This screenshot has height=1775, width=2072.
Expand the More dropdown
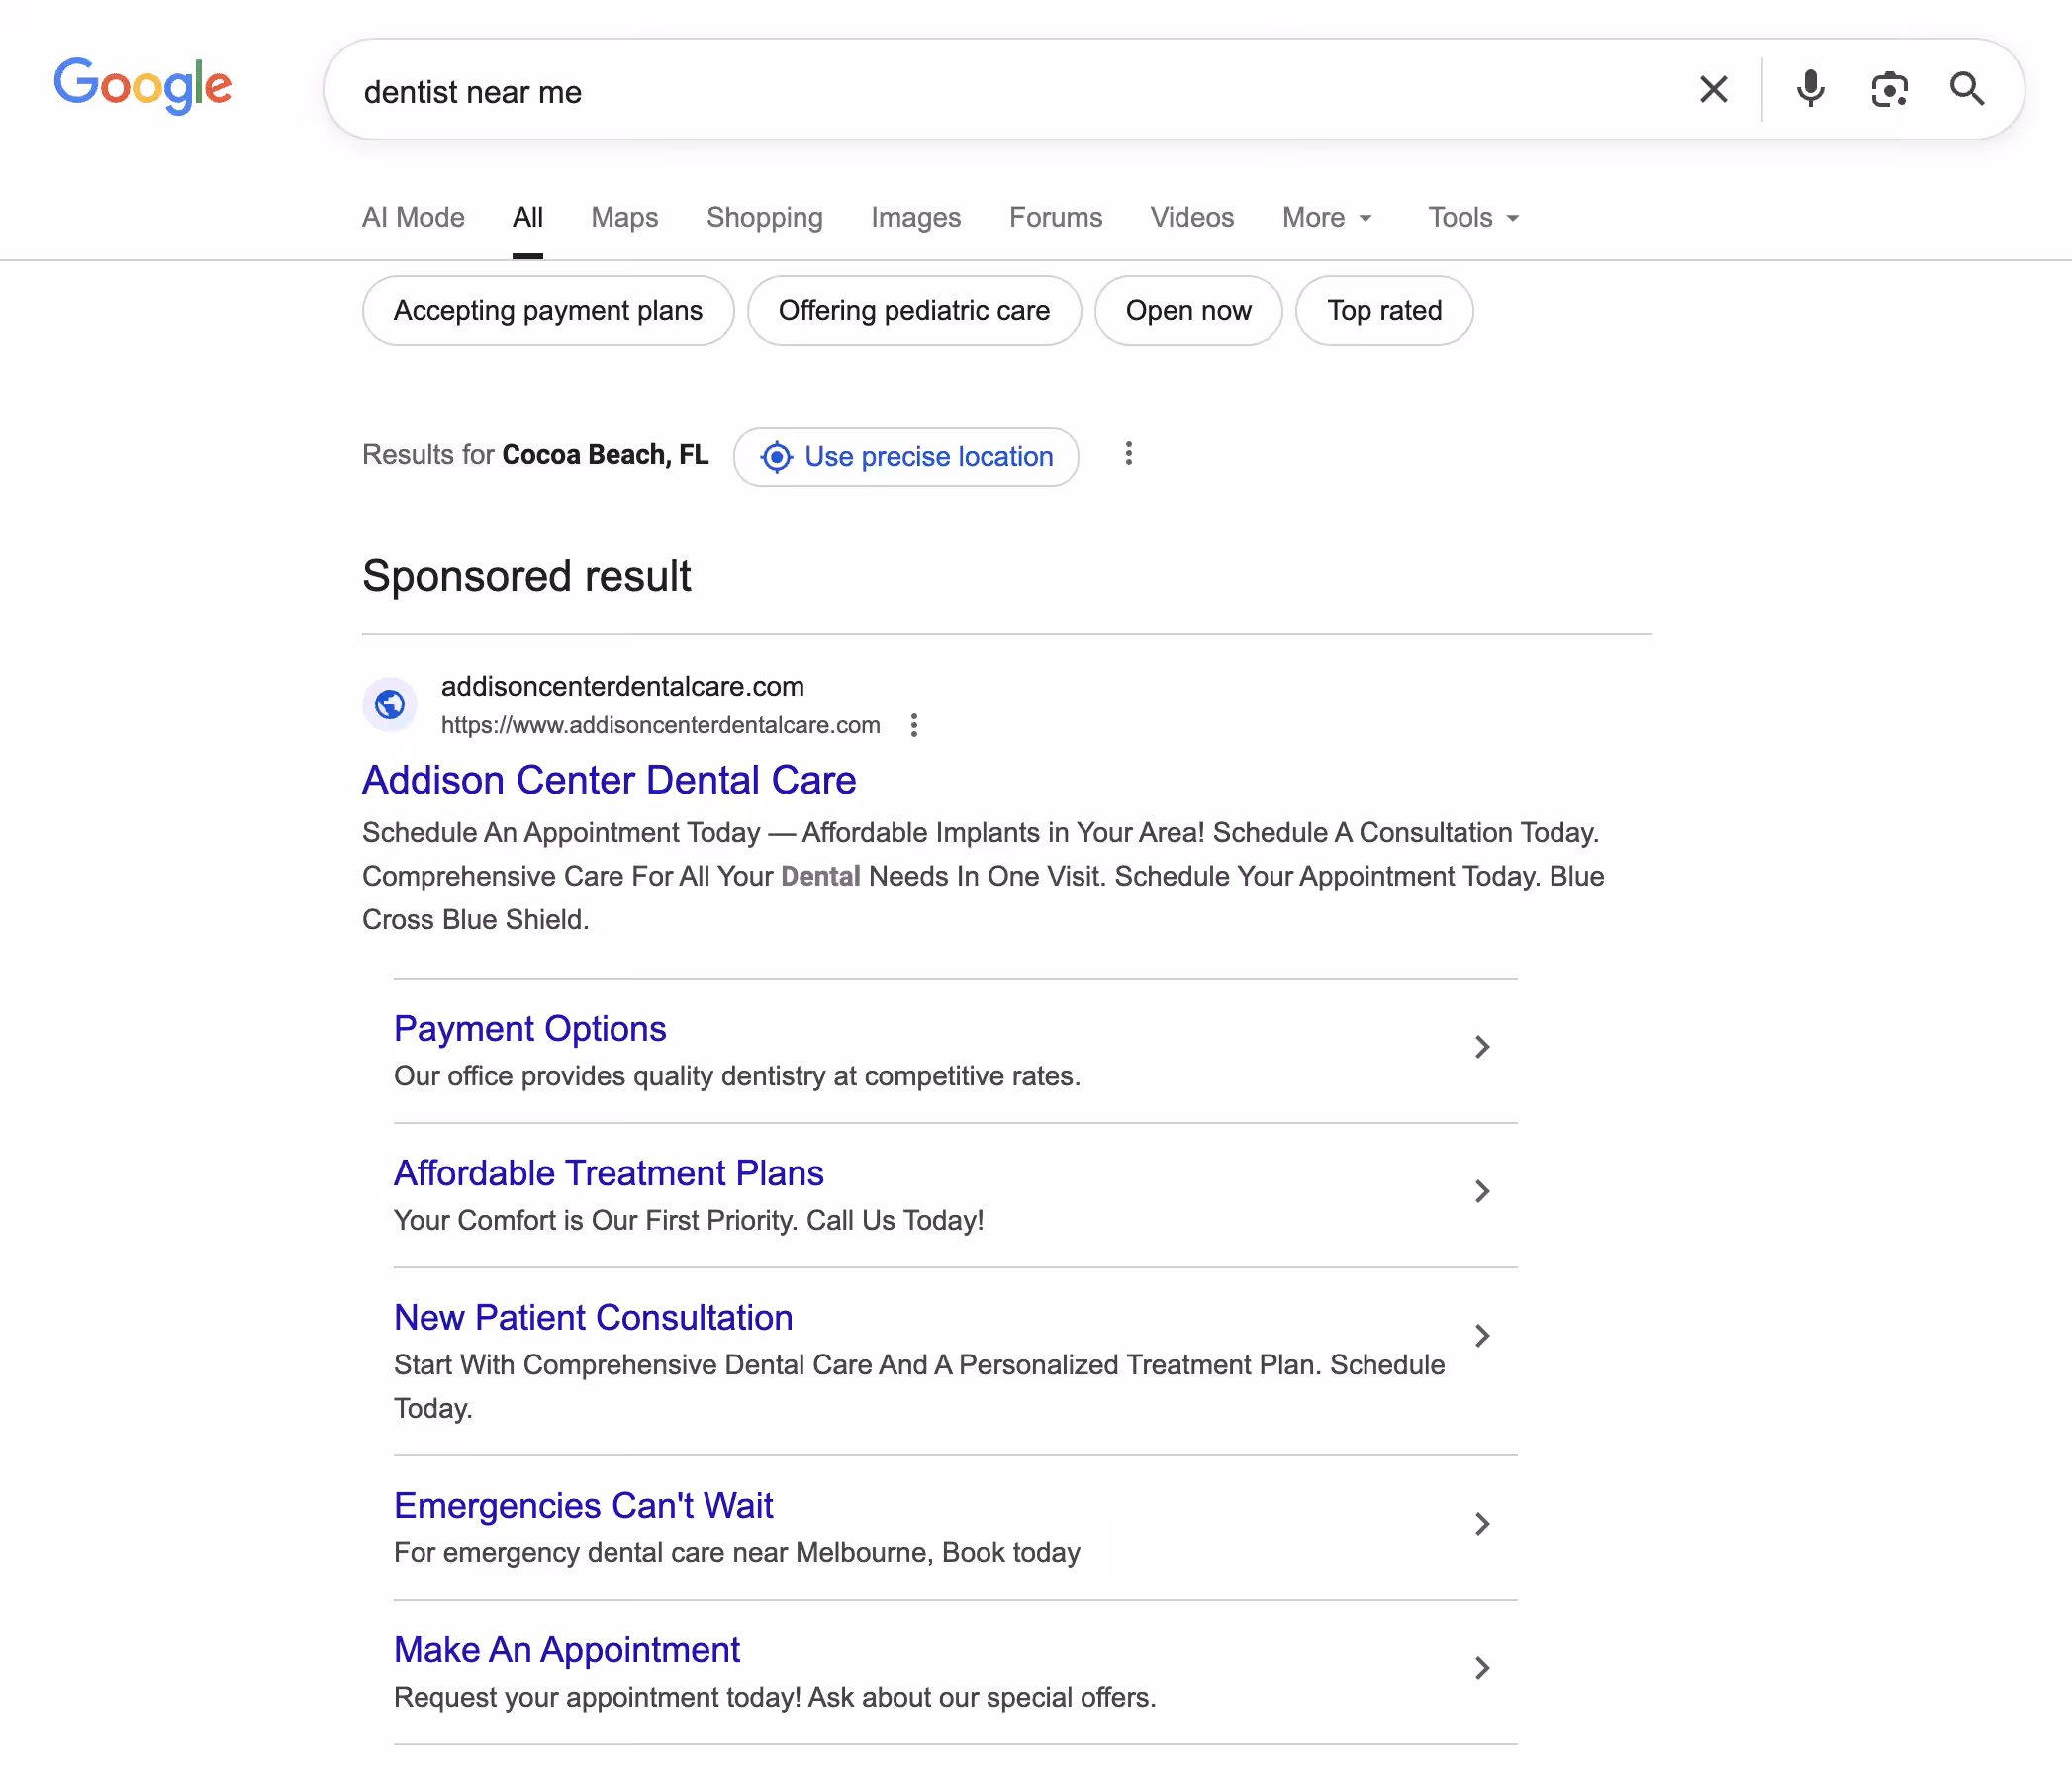pyautogui.click(x=1327, y=217)
